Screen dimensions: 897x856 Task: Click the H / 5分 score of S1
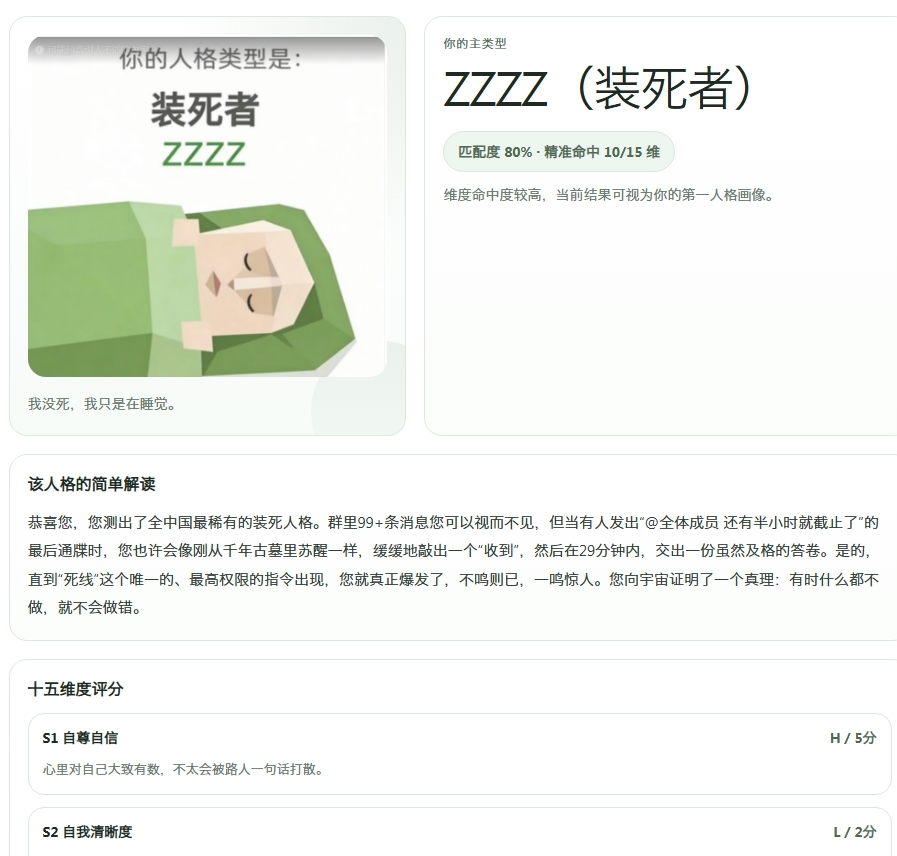(853, 738)
